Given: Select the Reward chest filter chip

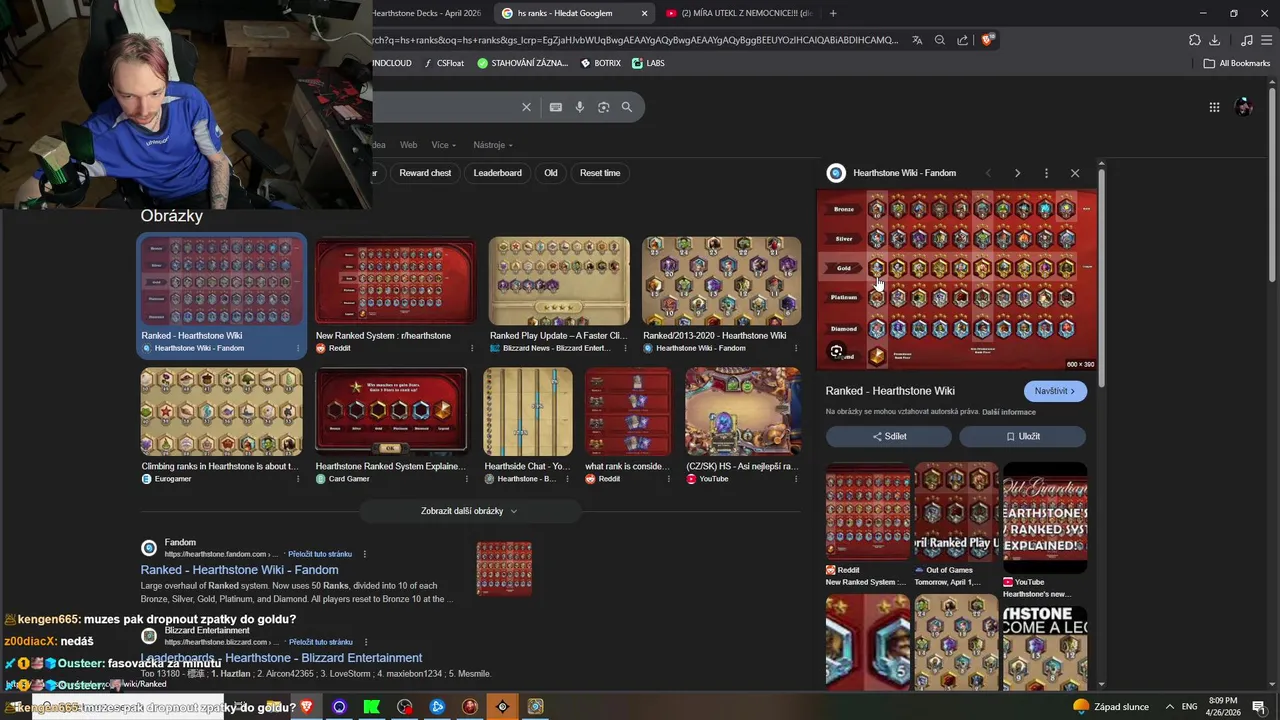Looking at the screenshot, I should 425,173.
